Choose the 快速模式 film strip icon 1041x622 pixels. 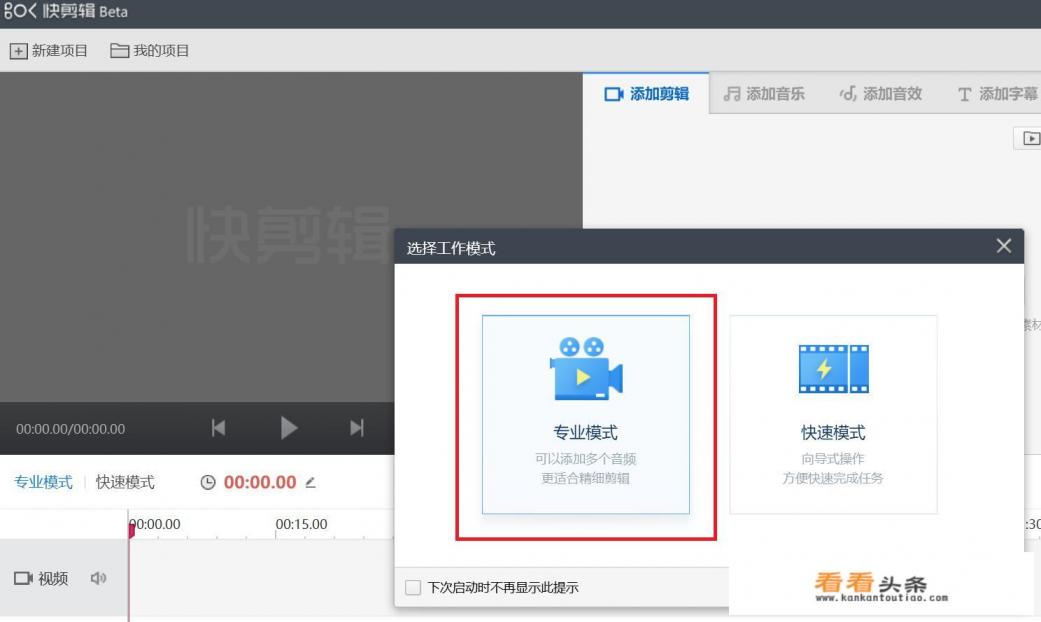tap(833, 369)
